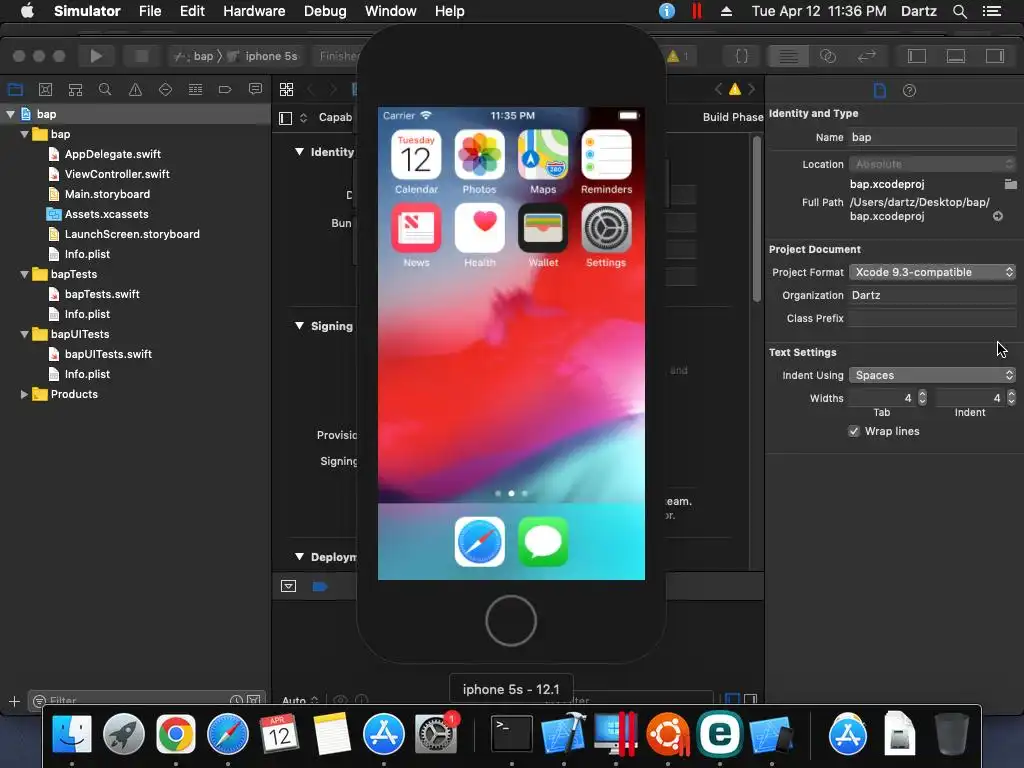Switch to the version editor
The height and width of the screenshot is (768, 1024).
(x=867, y=56)
